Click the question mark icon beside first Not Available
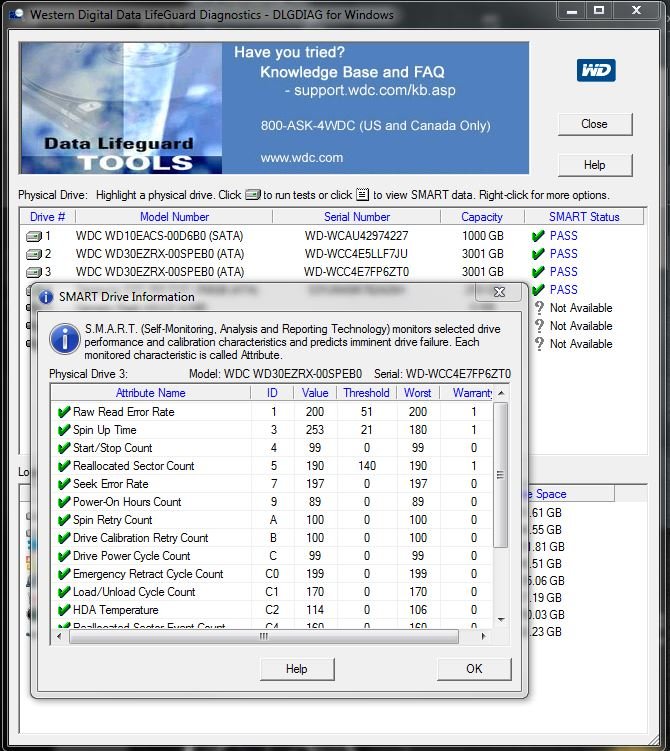The image size is (670, 751). pos(539,308)
